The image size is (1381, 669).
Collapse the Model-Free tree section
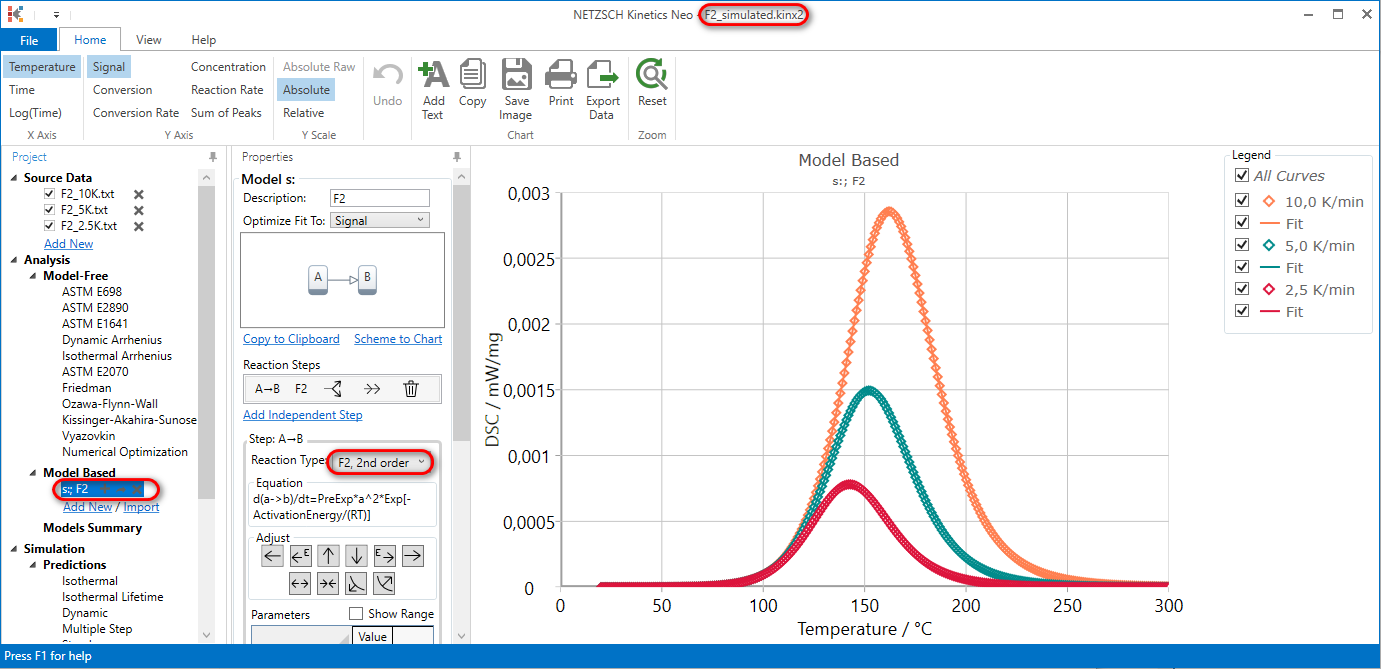click(31, 275)
